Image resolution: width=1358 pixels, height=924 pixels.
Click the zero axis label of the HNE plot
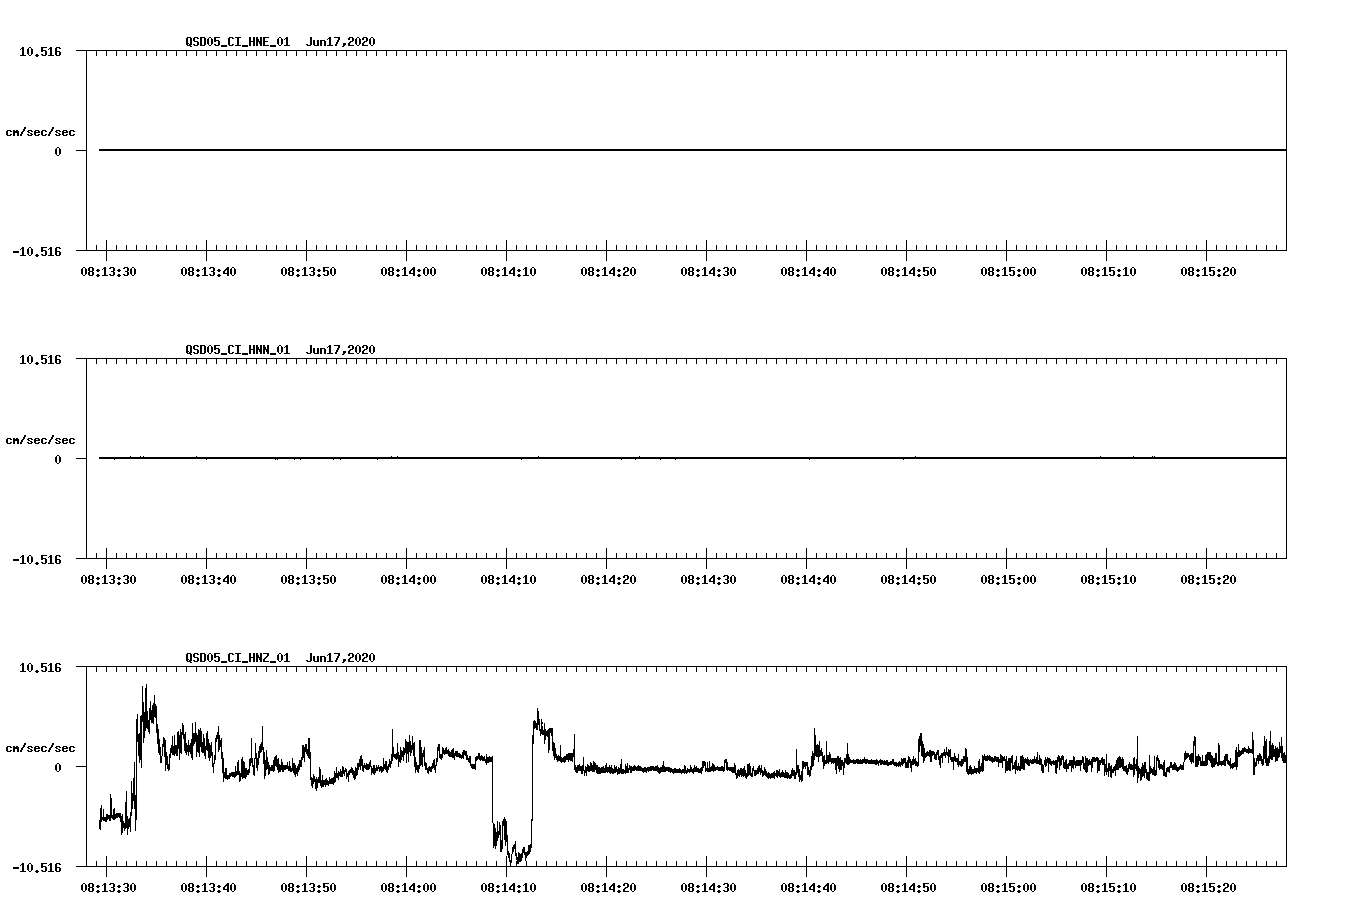58,151
